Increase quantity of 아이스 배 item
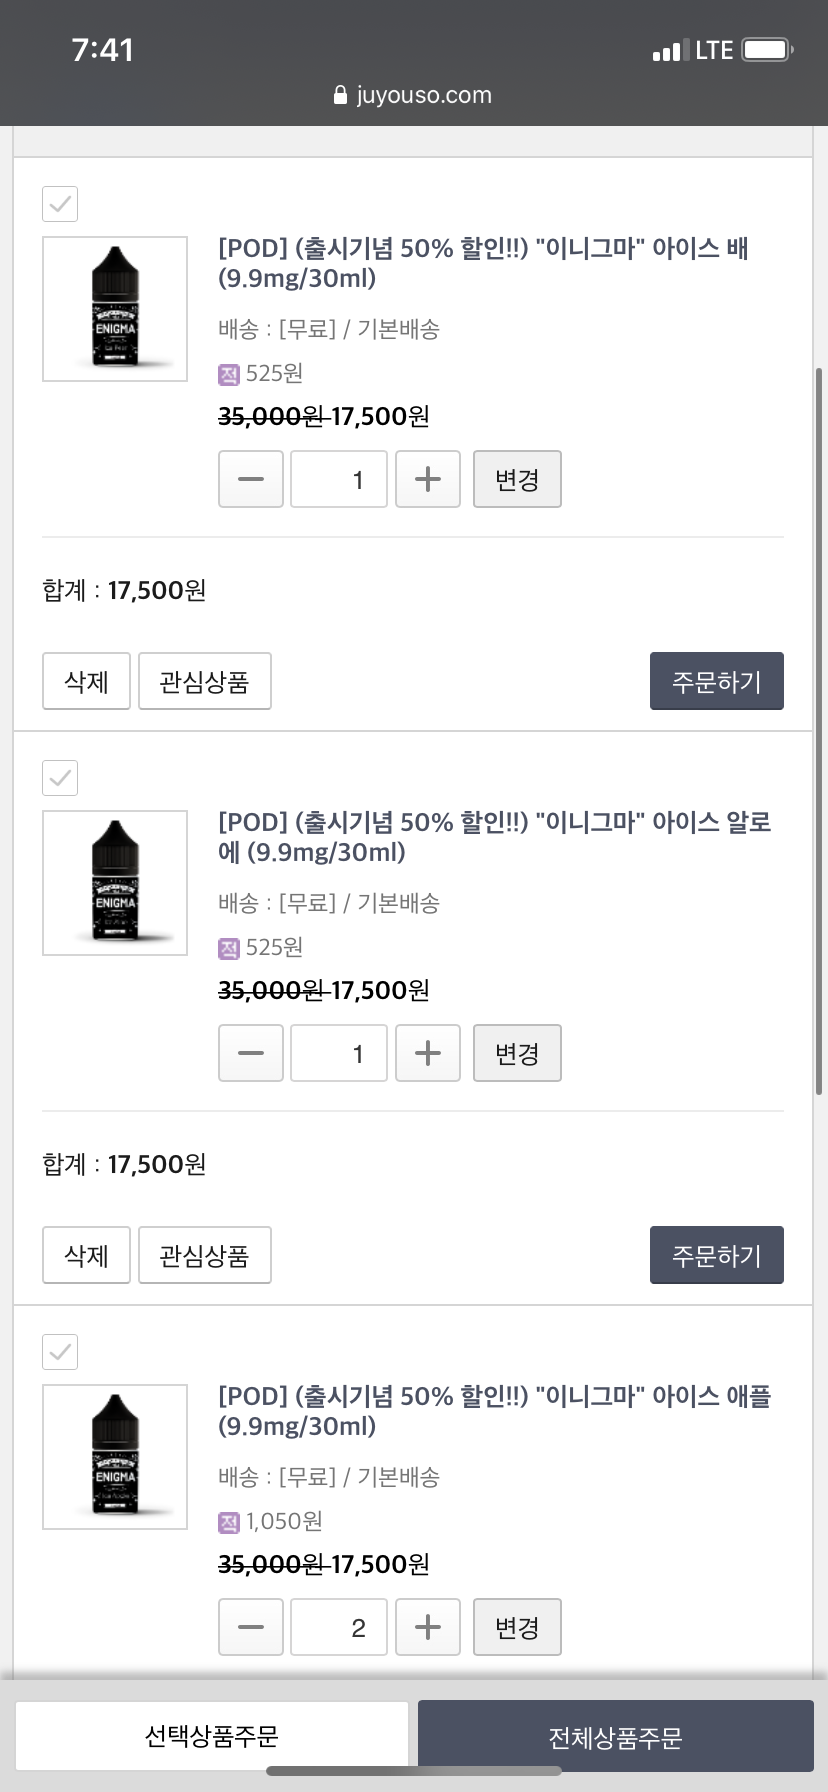The width and height of the screenshot is (828, 1792). click(x=427, y=479)
